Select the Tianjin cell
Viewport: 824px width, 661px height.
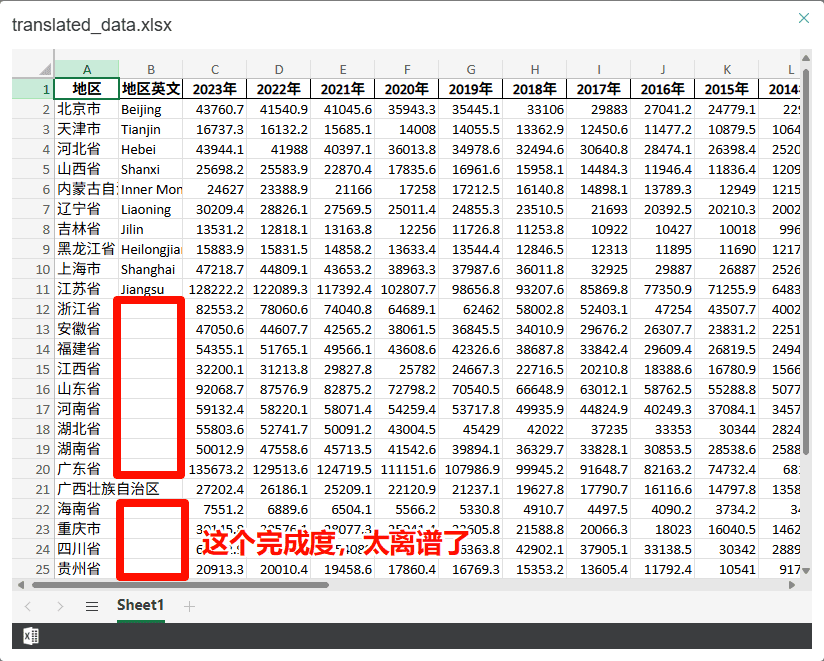tap(151, 129)
